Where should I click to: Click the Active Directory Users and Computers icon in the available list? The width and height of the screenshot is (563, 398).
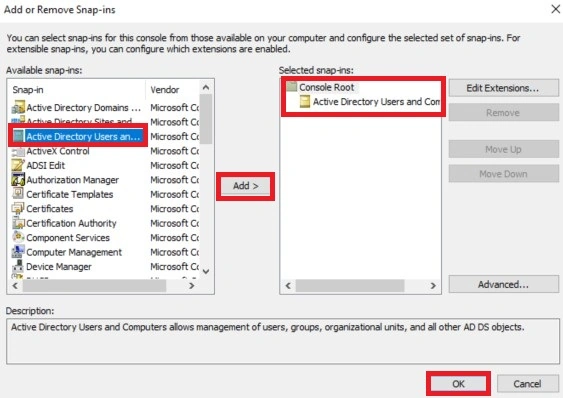pyautogui.click(x=18, y=136)
